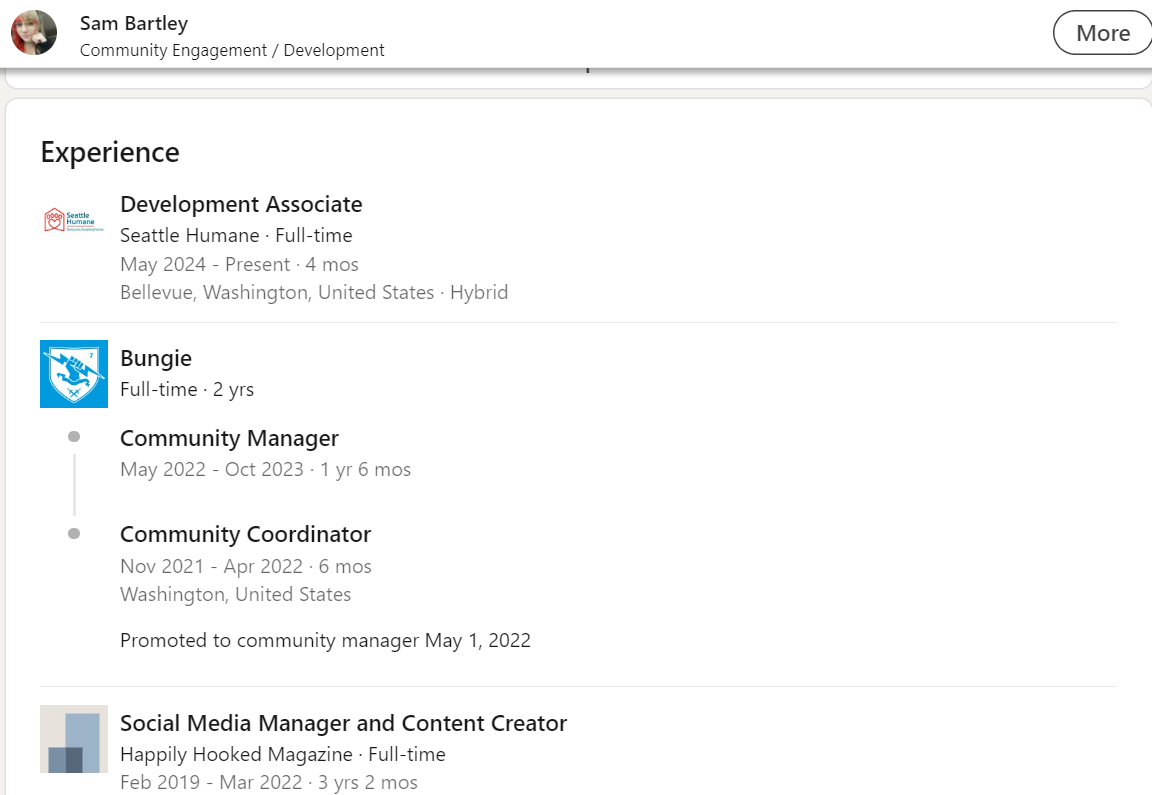Click Happily Hooked Magazine · Full-time text
This screenshot has height=795, width=1152.
tap(282, 755)
